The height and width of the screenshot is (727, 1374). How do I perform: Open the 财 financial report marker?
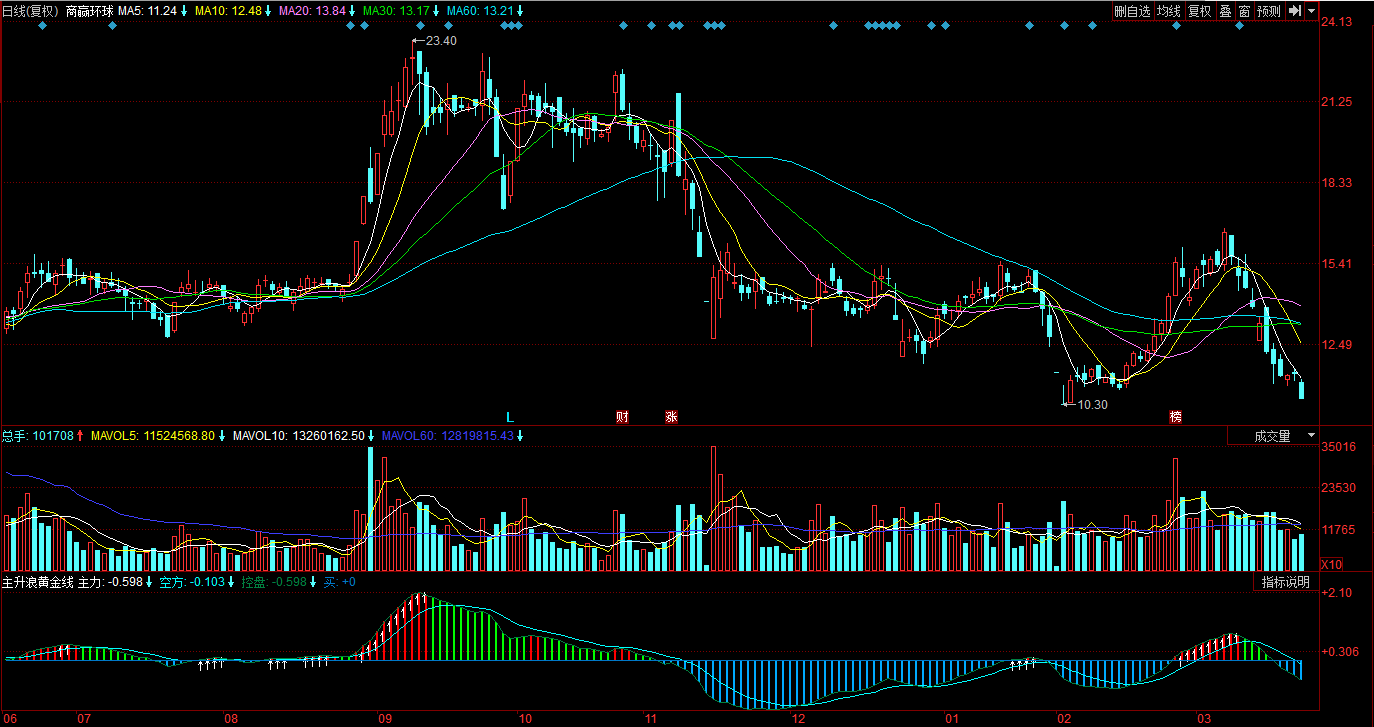point(622,416)
